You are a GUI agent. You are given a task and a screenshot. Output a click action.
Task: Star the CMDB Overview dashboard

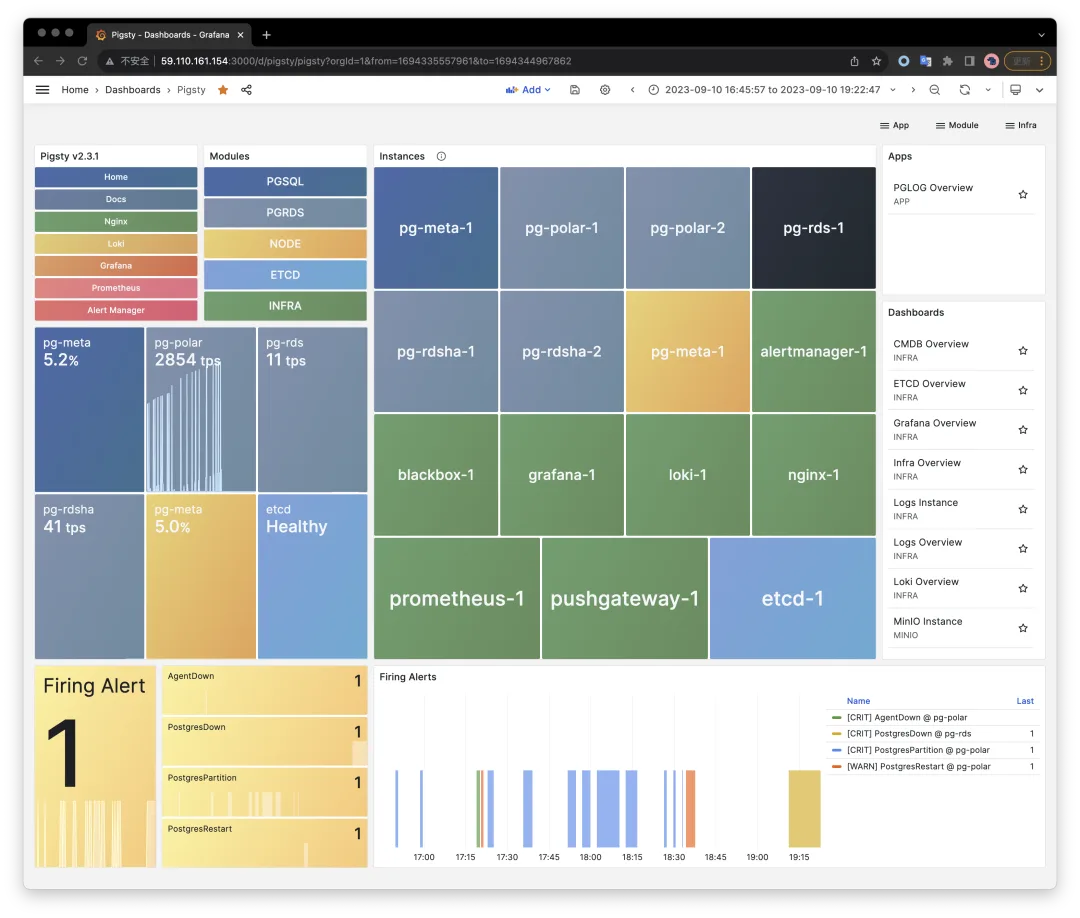pos(1023,351)
